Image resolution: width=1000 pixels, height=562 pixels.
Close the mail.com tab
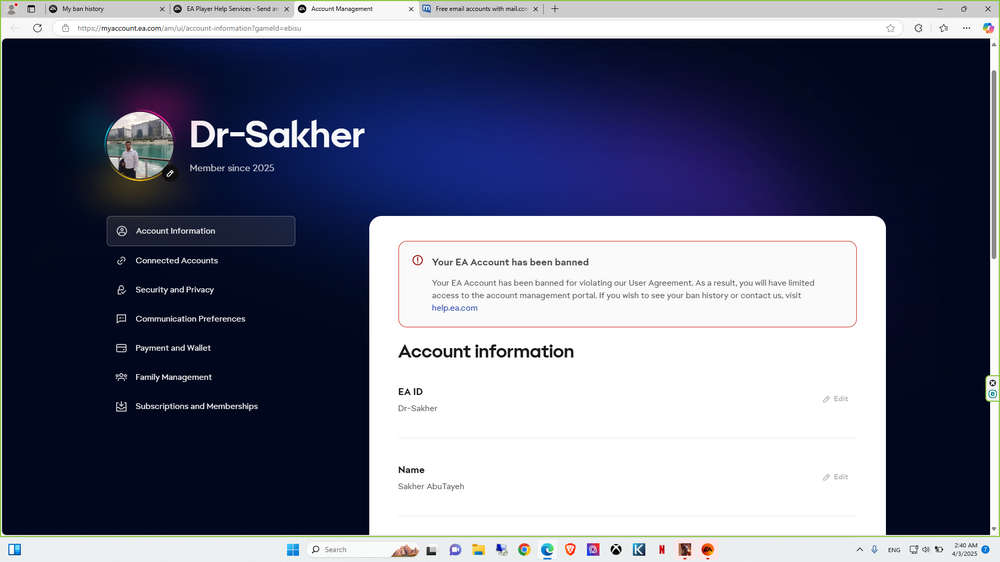point(535,9)
